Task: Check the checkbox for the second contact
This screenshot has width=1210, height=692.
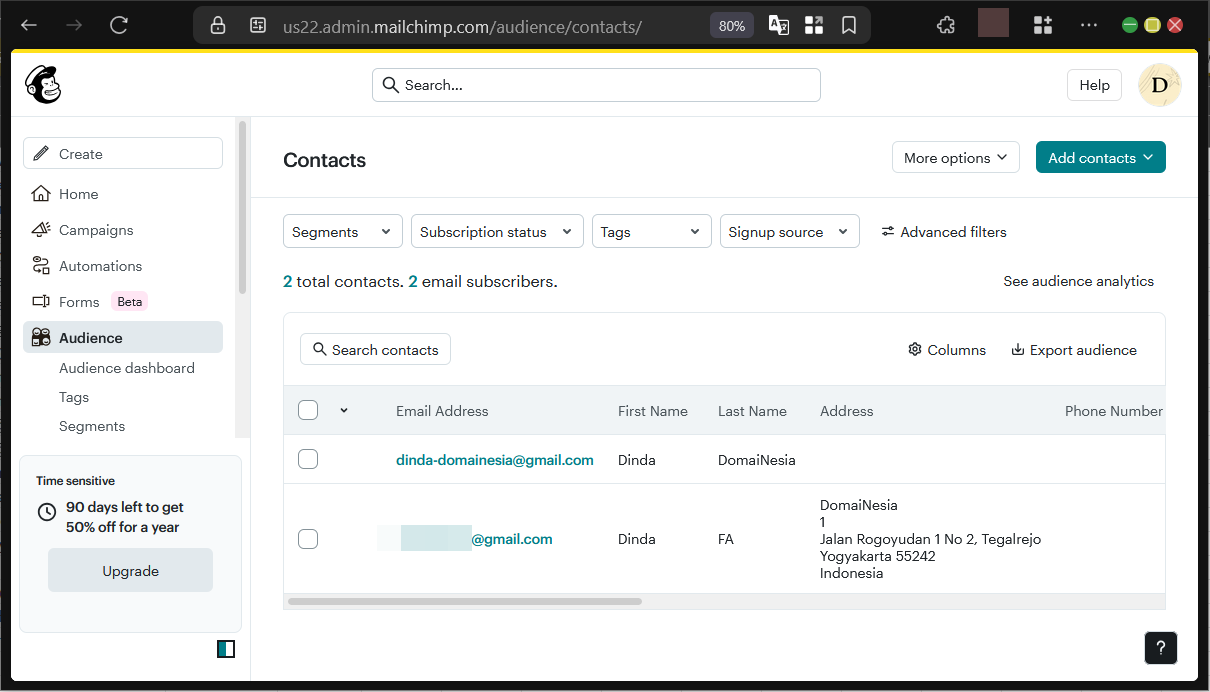Action: click(308, 538)
